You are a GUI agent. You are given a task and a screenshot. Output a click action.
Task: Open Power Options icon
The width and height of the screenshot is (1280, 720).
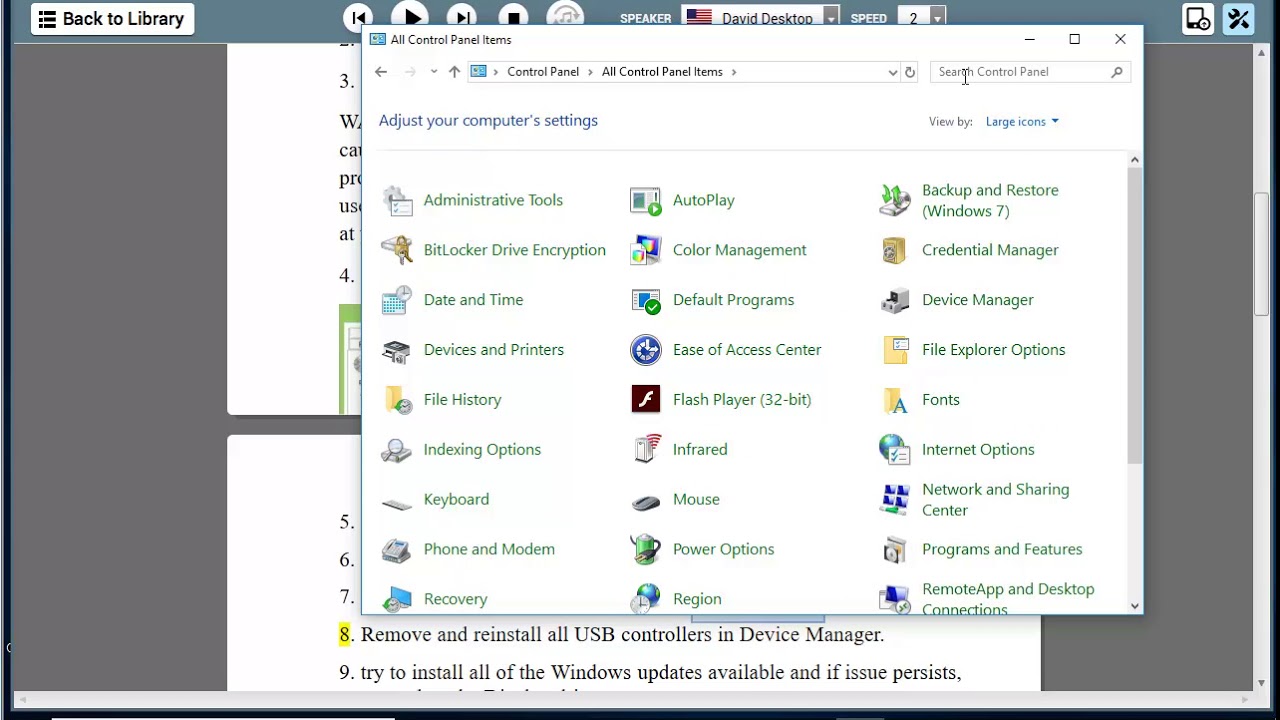(646, 549)
